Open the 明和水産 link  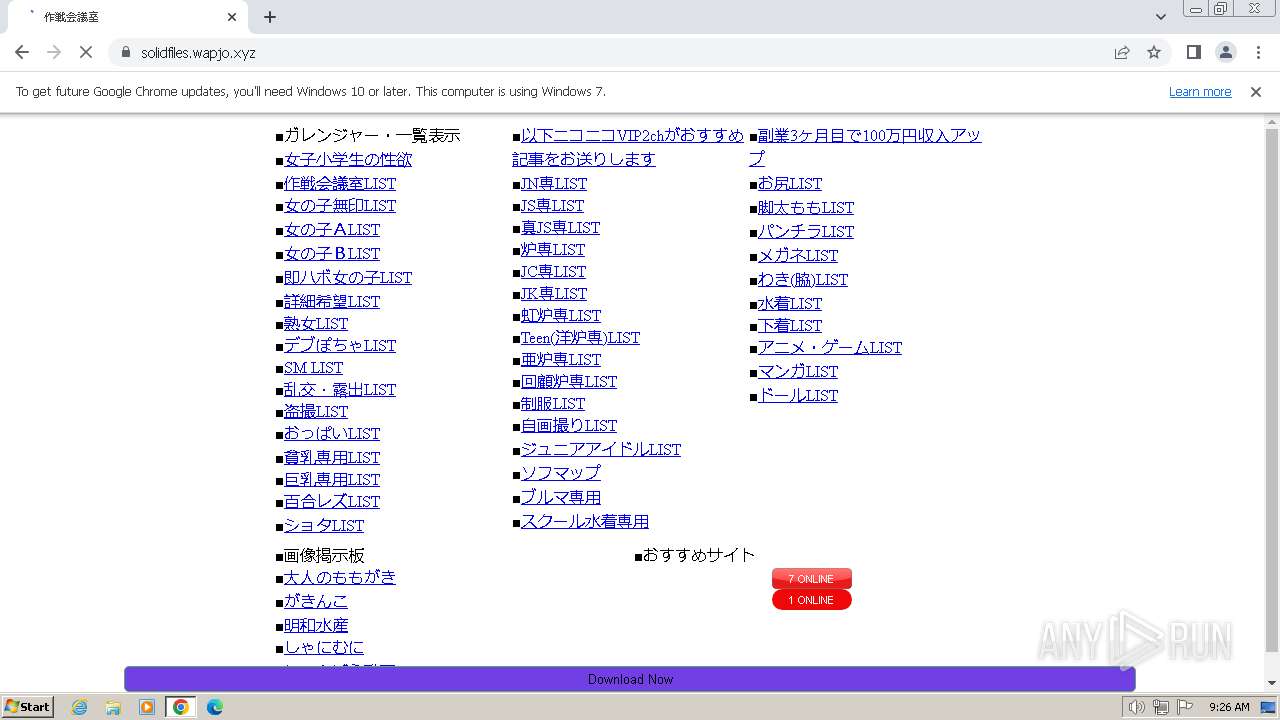316,625
